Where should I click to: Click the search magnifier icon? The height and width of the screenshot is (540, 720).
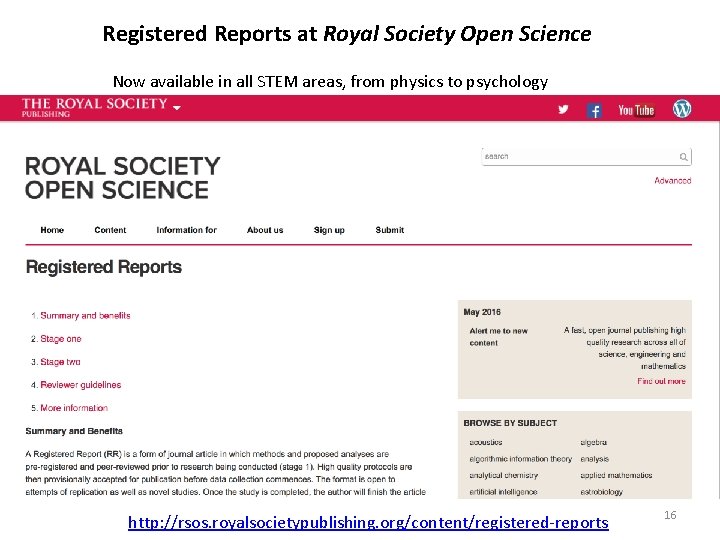coord(683,157)
